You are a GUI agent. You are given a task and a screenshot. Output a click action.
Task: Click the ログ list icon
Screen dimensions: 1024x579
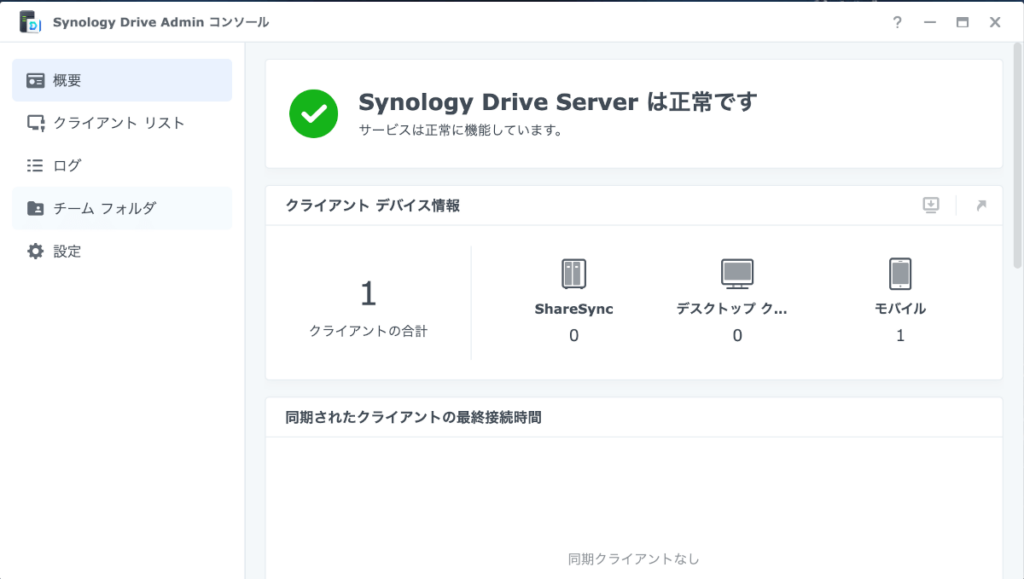(35, 165)
